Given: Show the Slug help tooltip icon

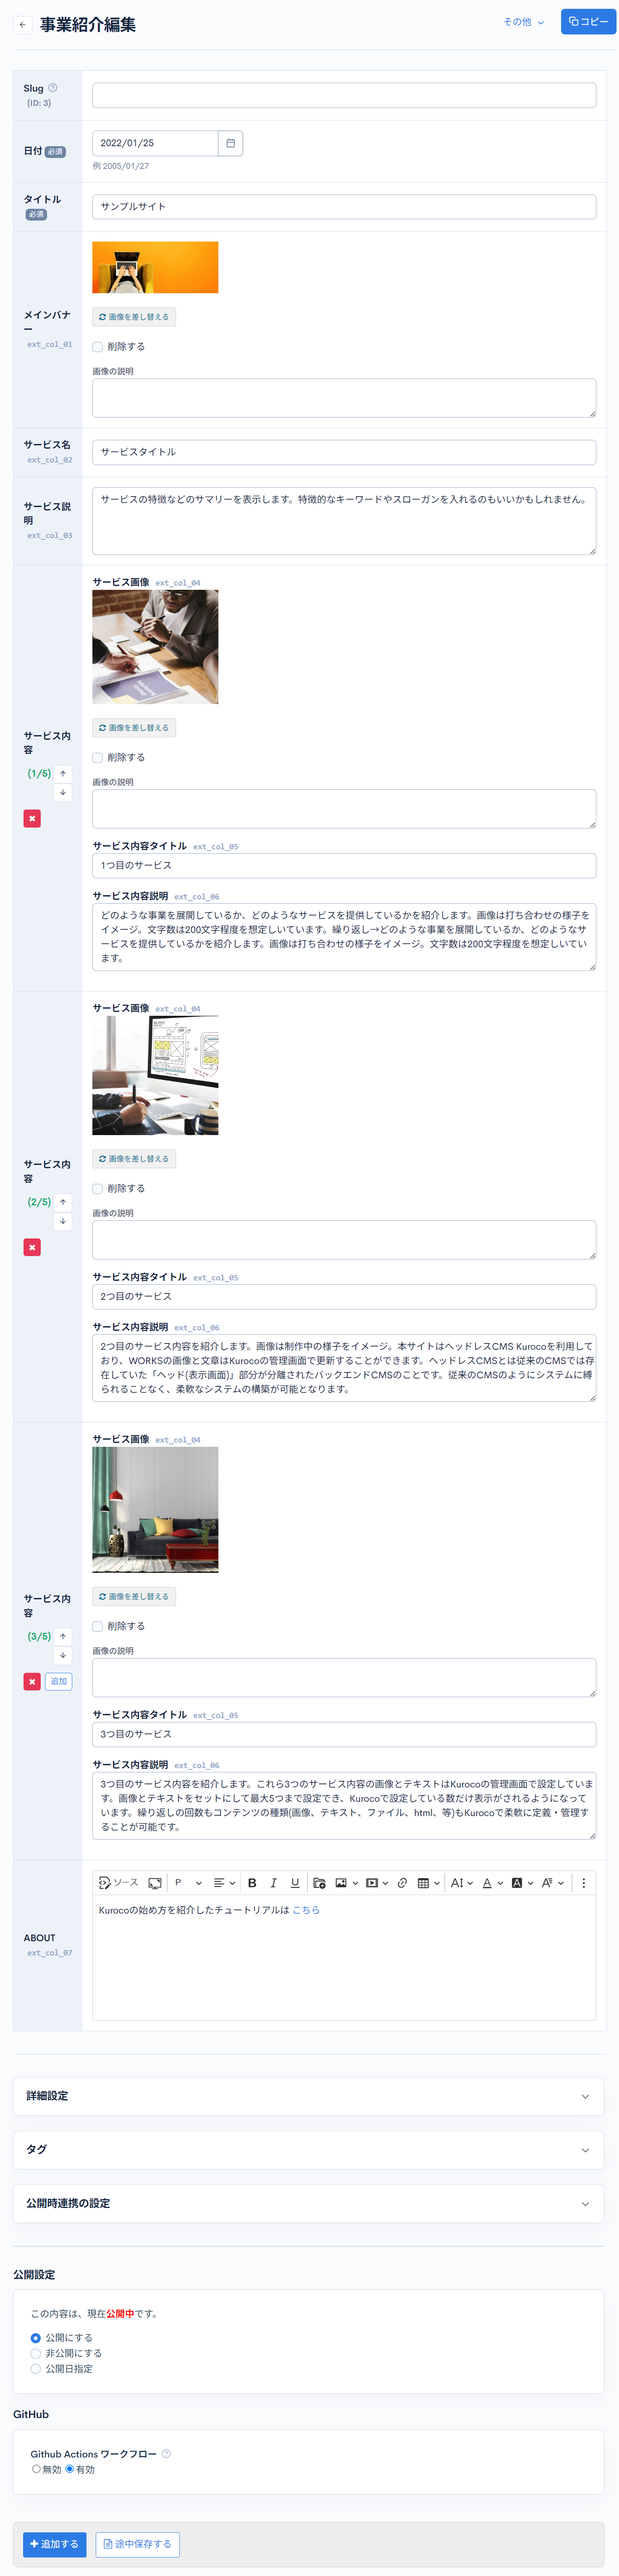Looking at the screenshot, I should click(x=53, y=88).
